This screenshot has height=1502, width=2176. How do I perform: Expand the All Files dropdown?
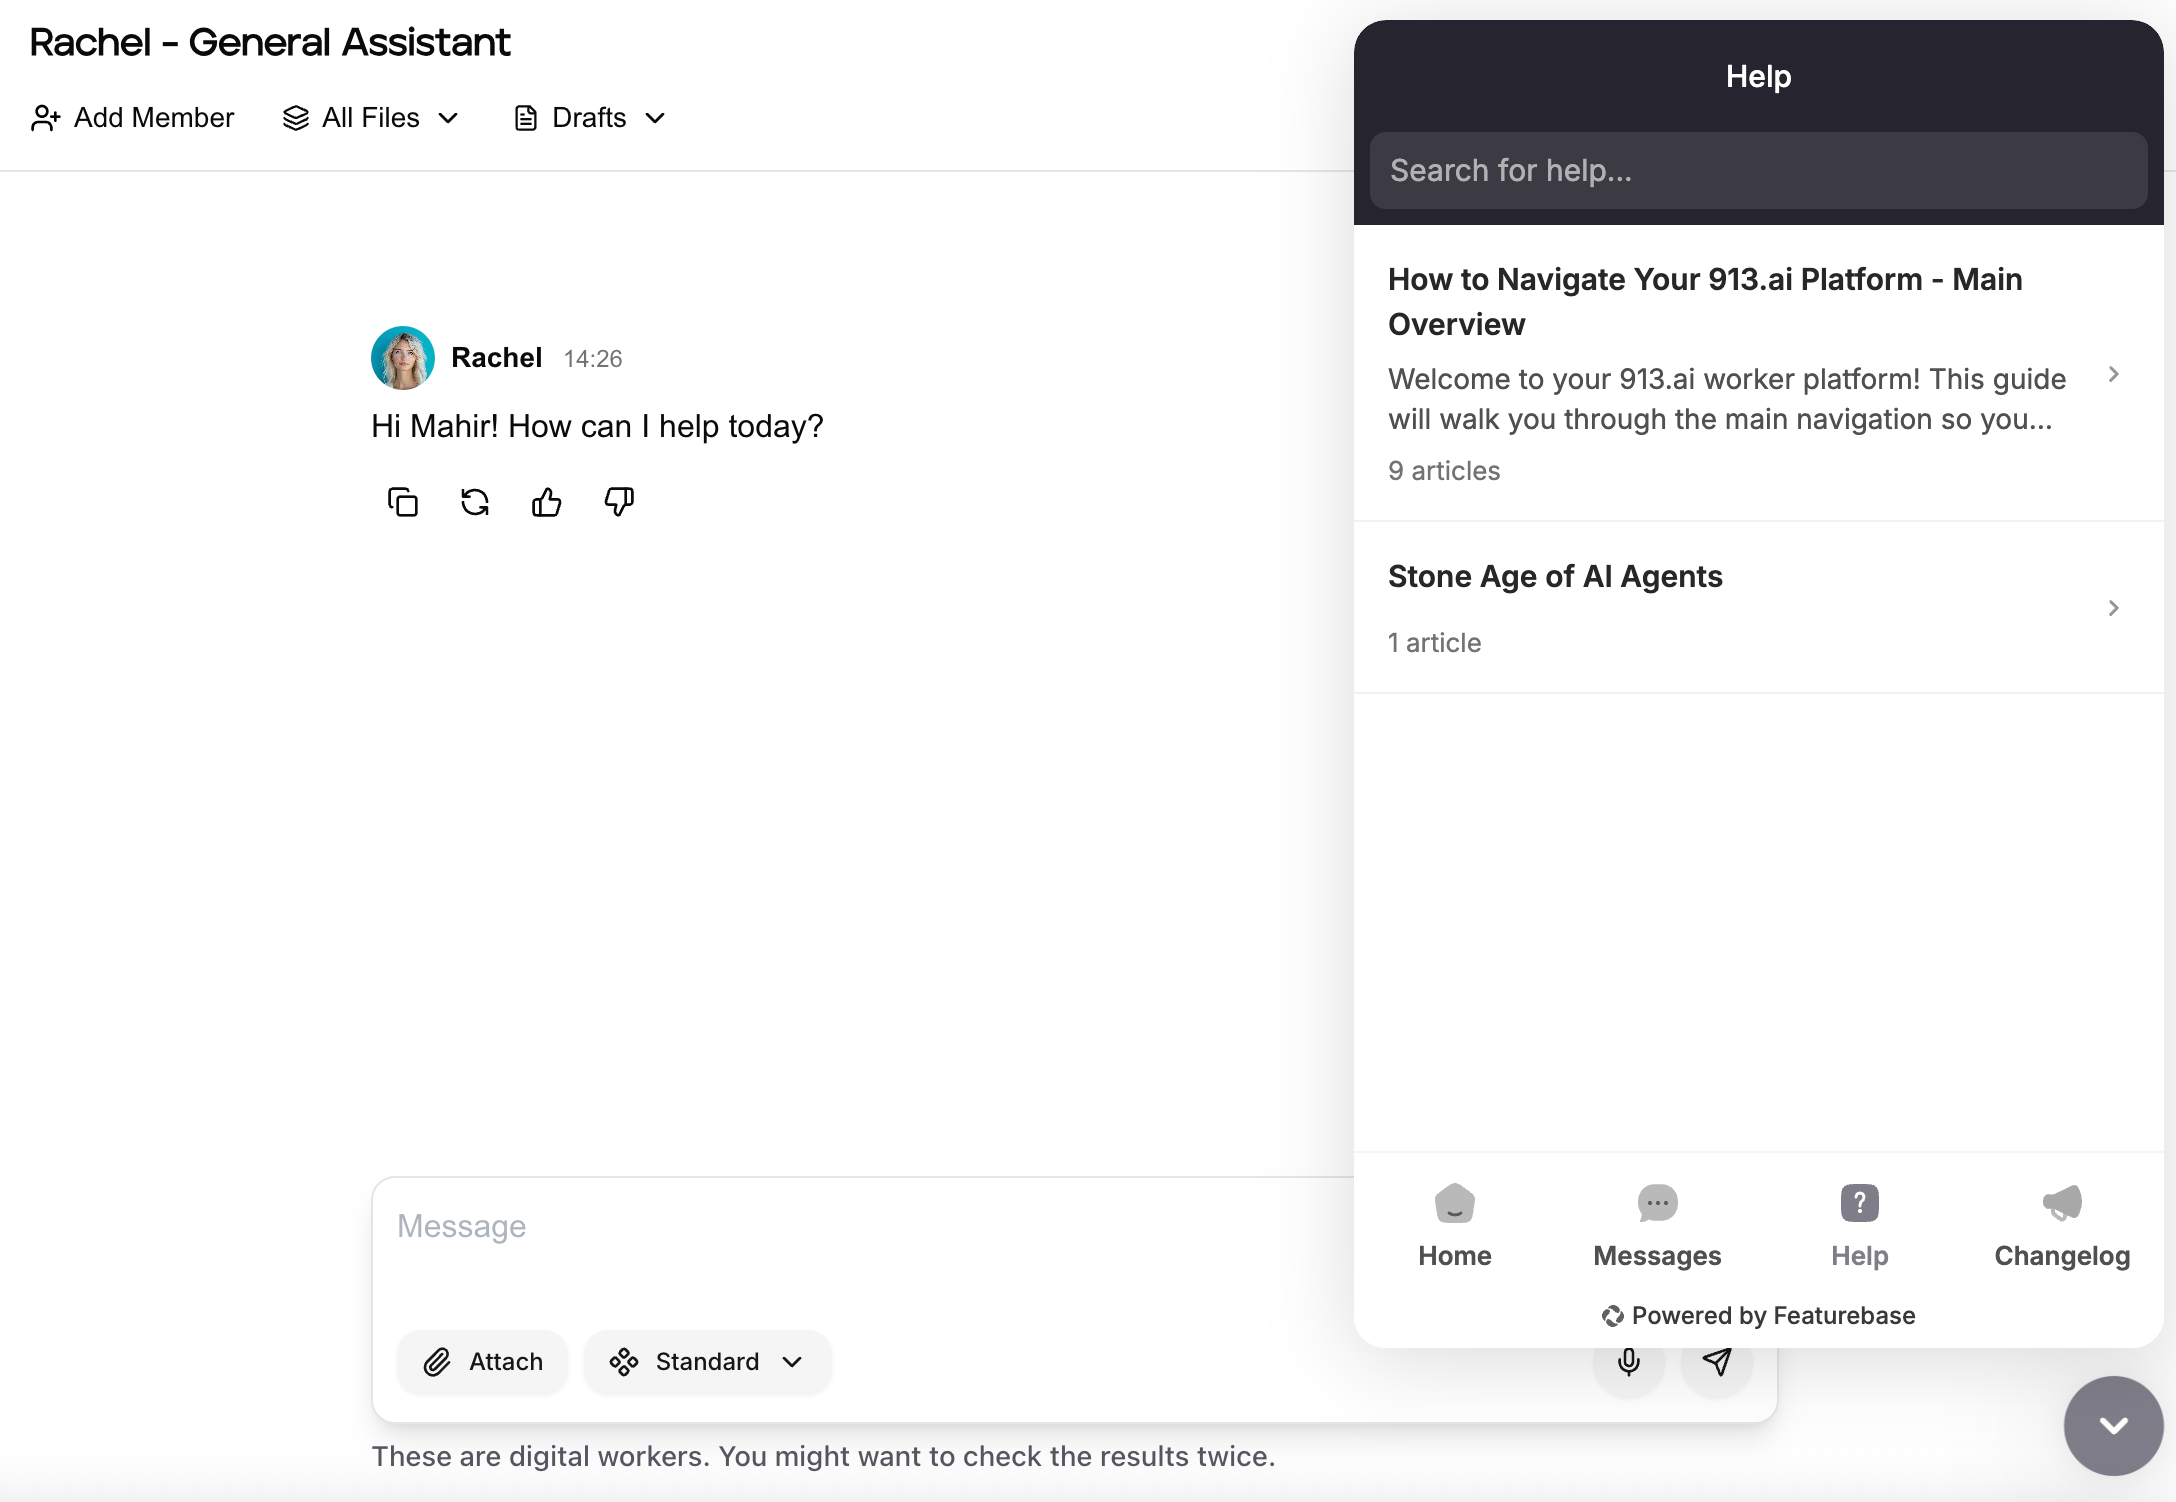pyautogui.click(x=372, y=118)
